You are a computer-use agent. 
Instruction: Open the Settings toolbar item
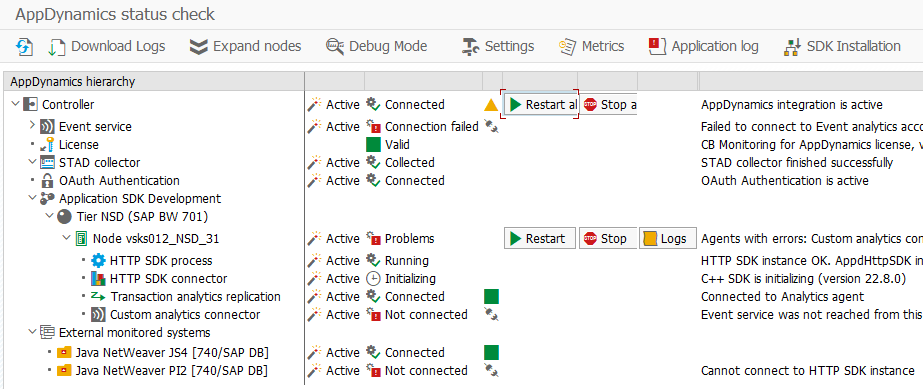pos(498,46)
